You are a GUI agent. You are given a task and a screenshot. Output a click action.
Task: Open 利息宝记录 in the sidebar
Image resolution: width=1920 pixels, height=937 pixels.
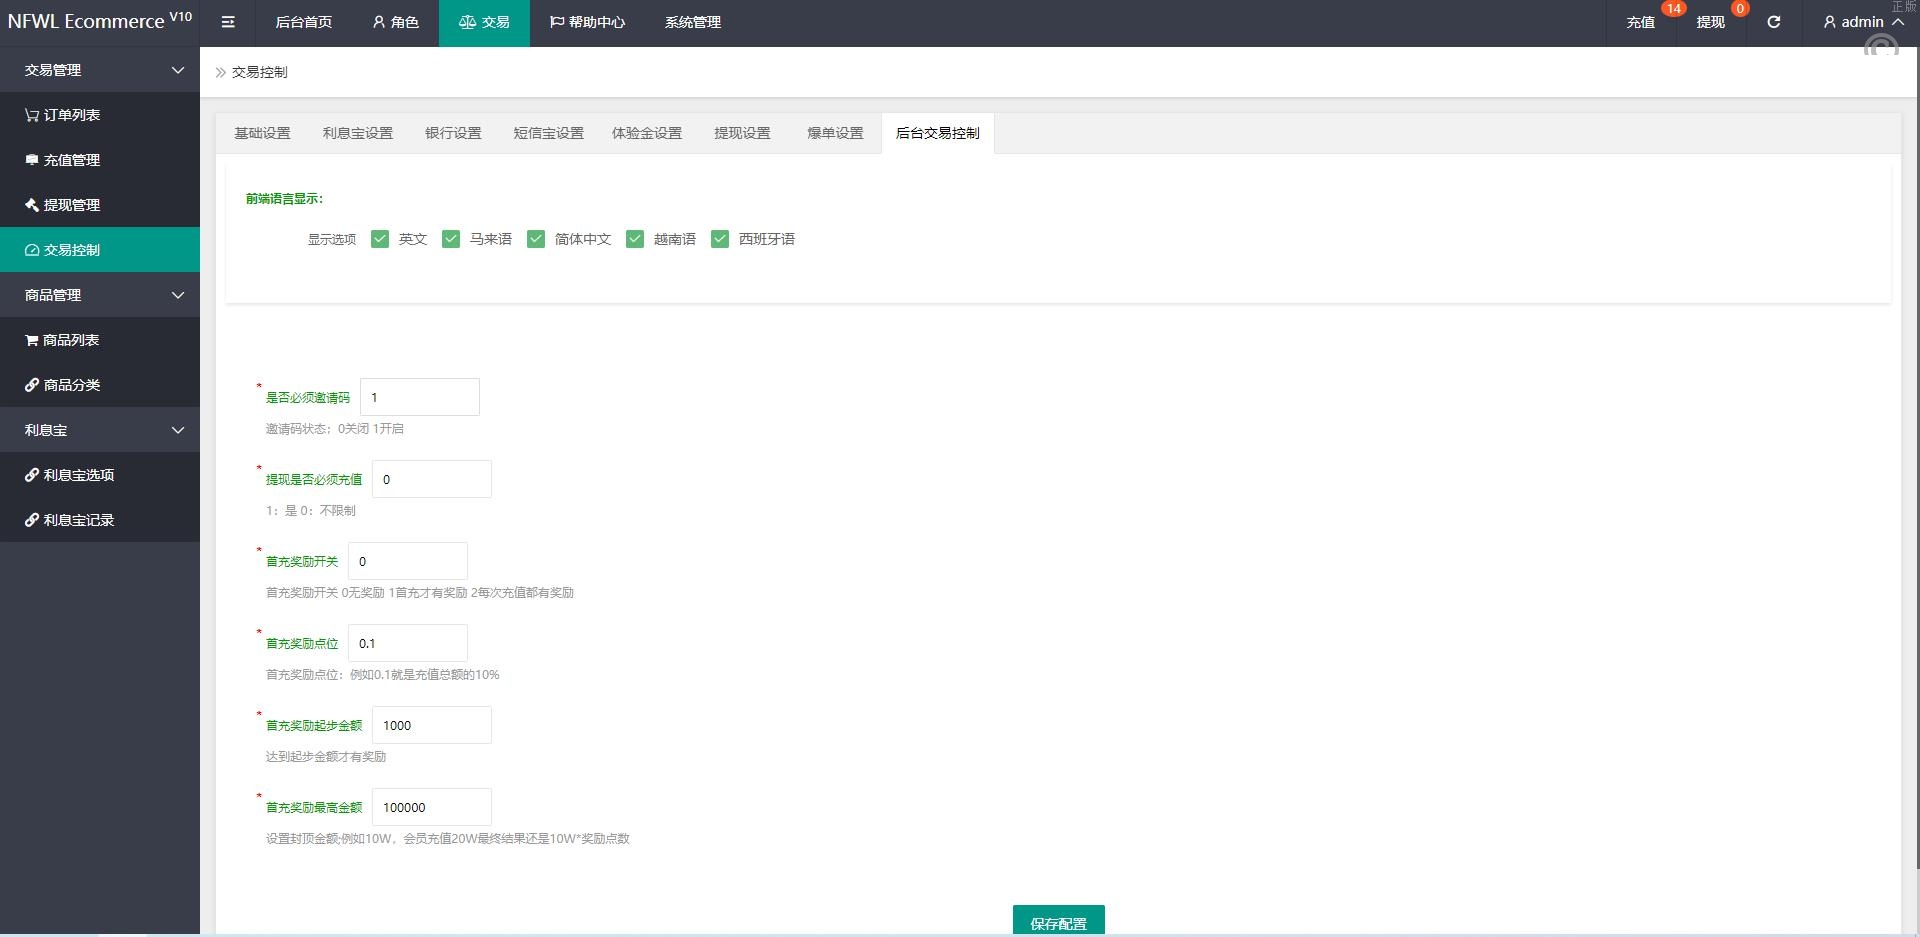pyautogui.click(x=70, y=520)
